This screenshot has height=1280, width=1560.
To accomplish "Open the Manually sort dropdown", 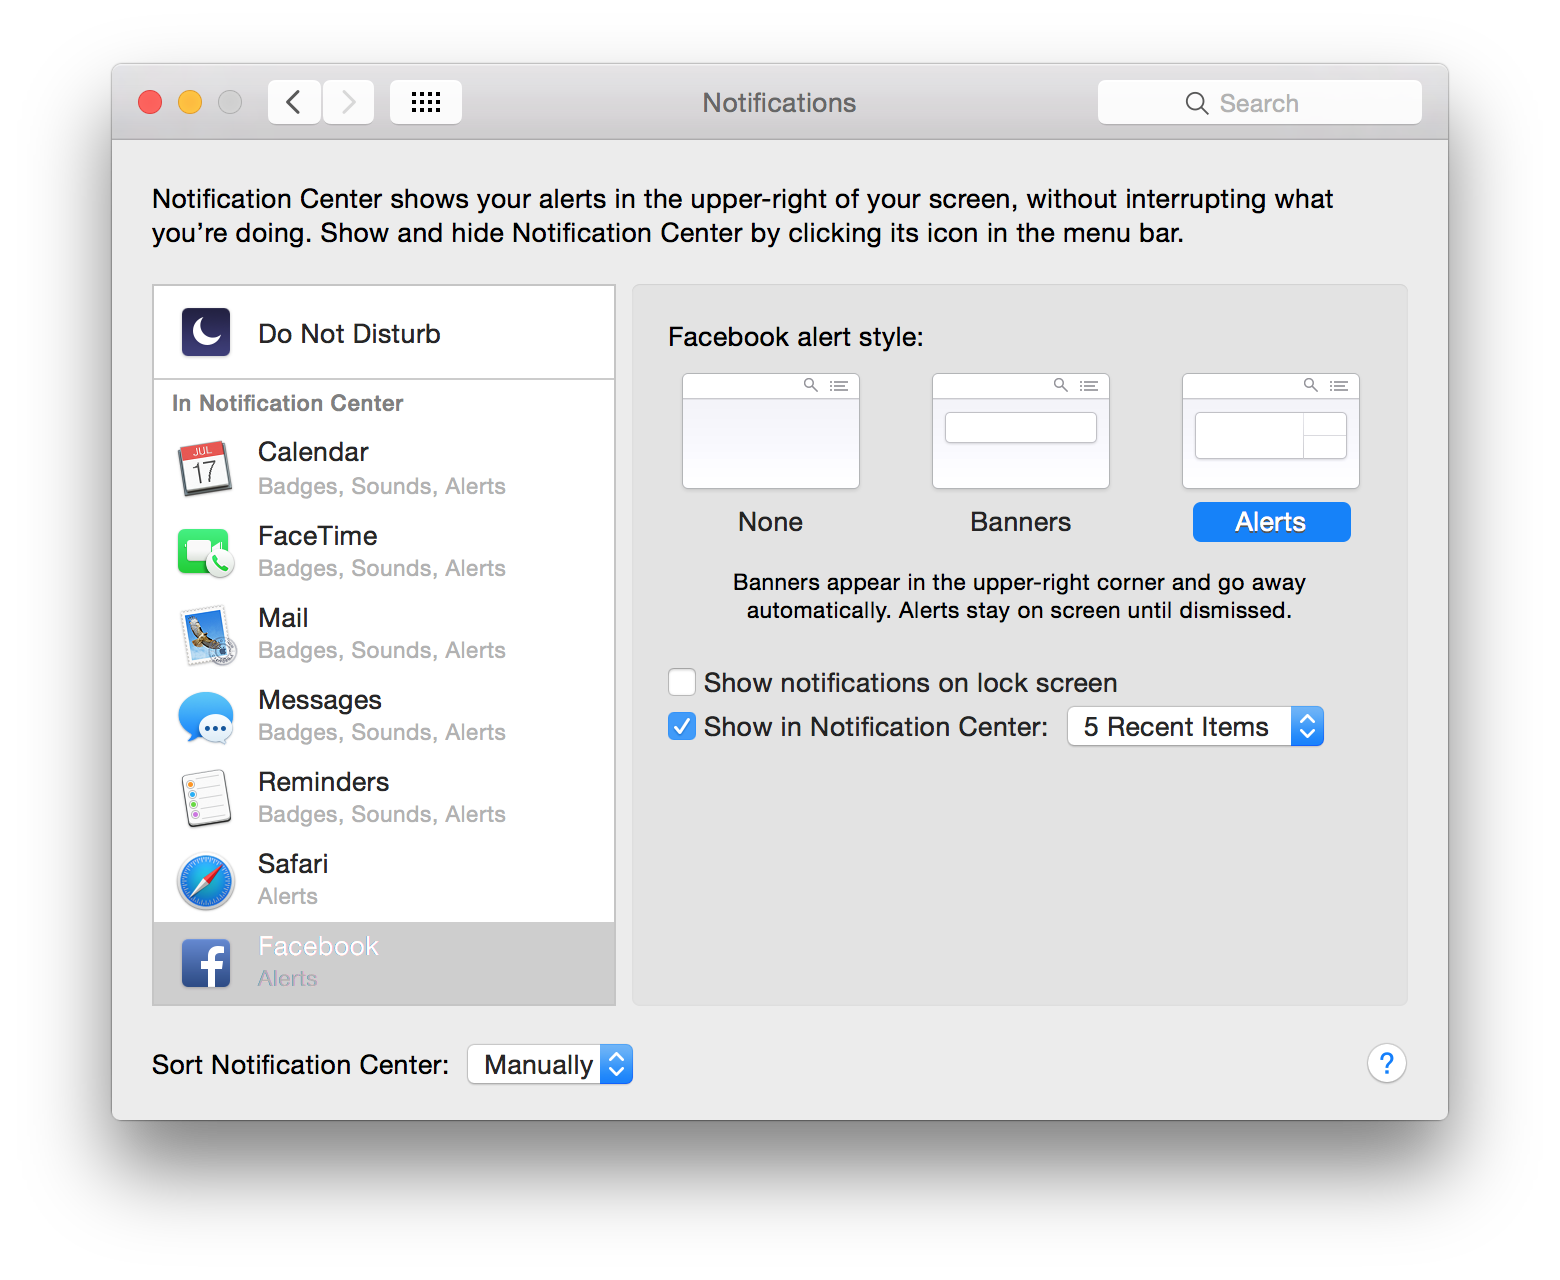I will tap(550, 1064).
